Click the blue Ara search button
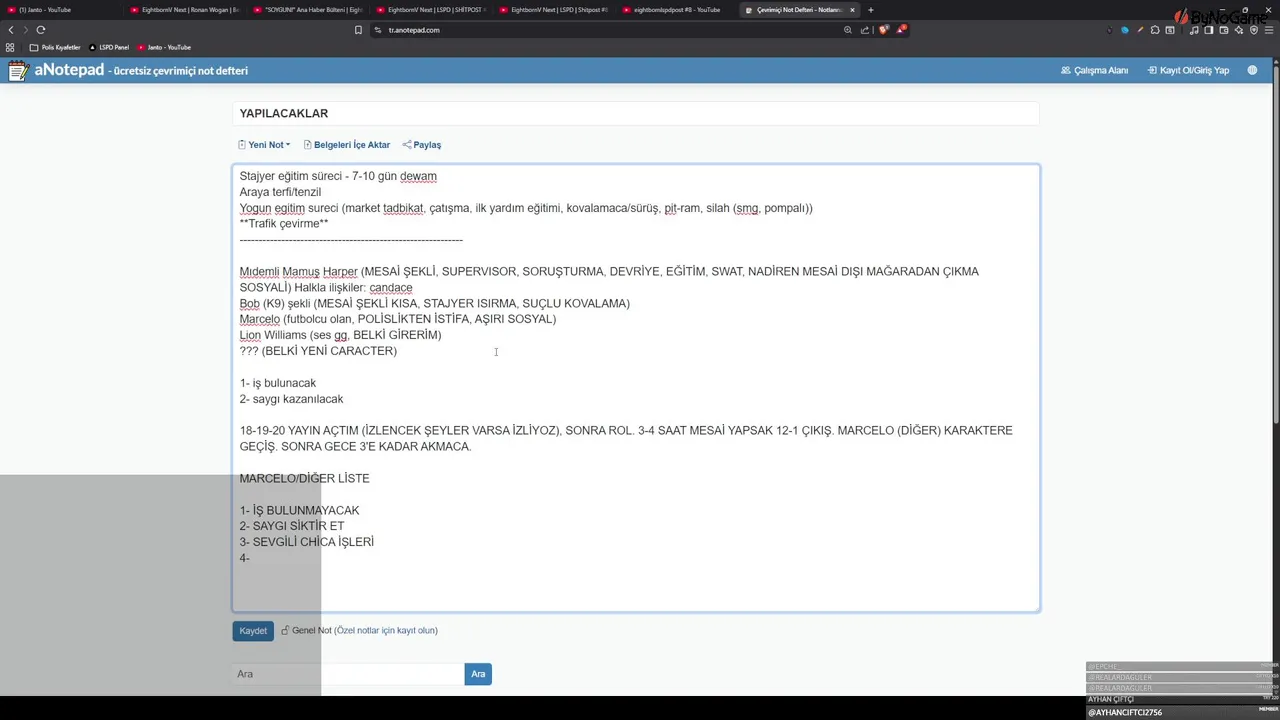This screenshot has width=1280, height=720. point(478,674)
